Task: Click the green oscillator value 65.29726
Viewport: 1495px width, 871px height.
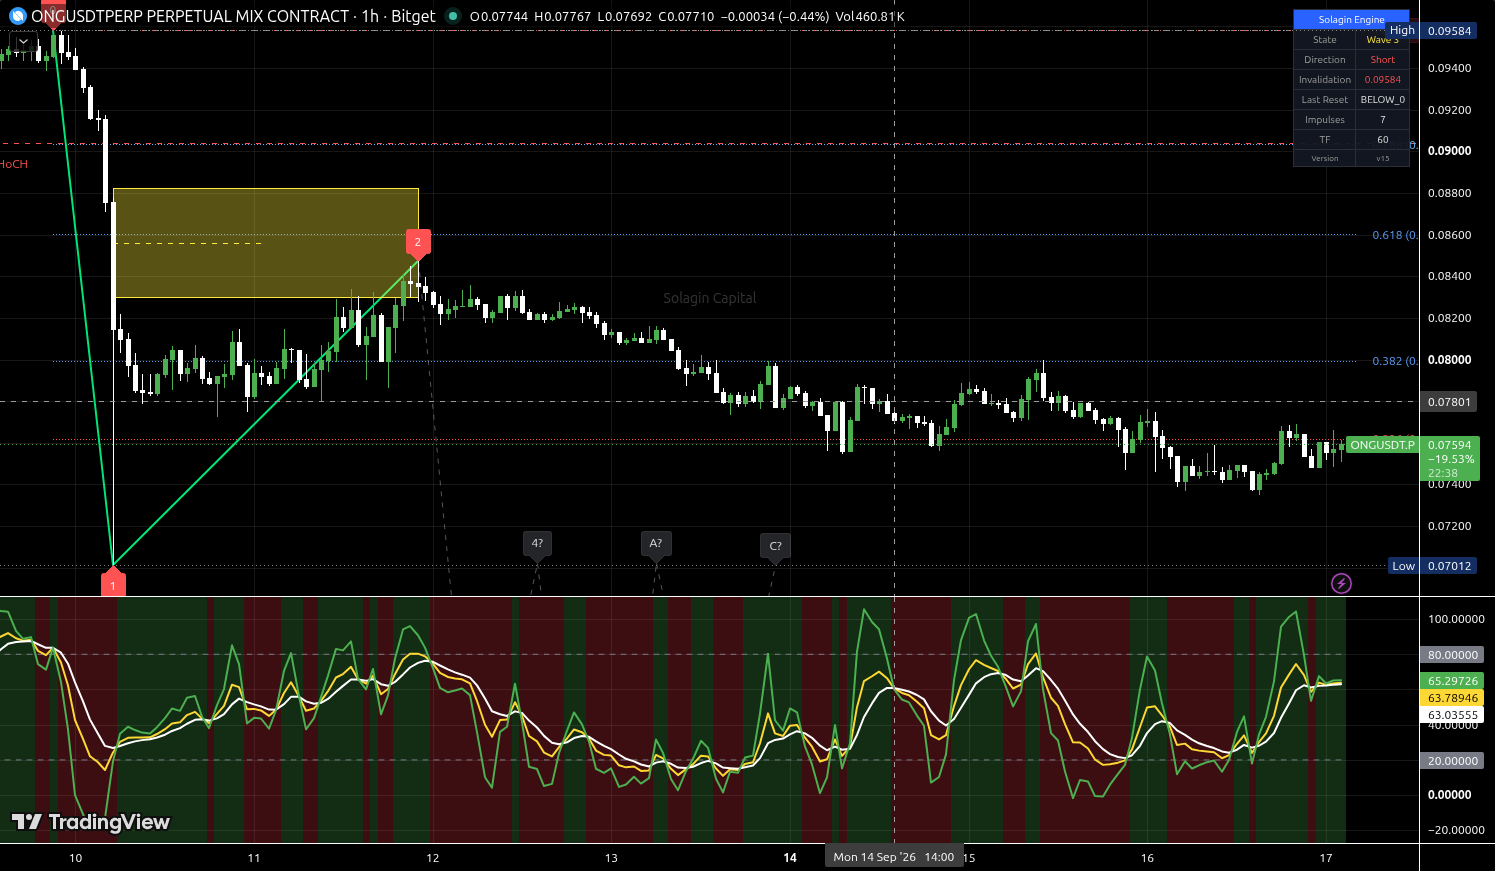Action: (1452, 681)
